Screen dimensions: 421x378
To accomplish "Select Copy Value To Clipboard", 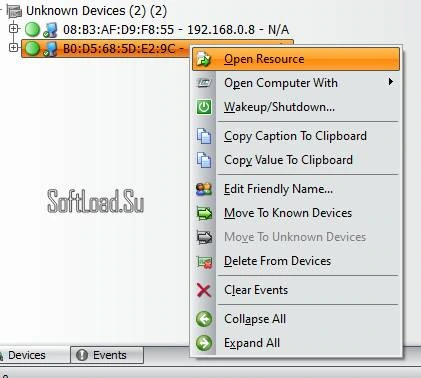I will tap(296, 160).
